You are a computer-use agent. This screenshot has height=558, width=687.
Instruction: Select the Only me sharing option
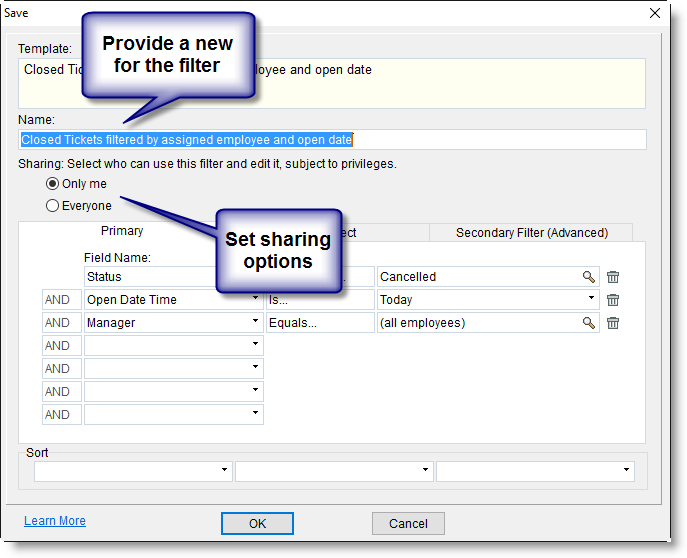coord(53,184)
